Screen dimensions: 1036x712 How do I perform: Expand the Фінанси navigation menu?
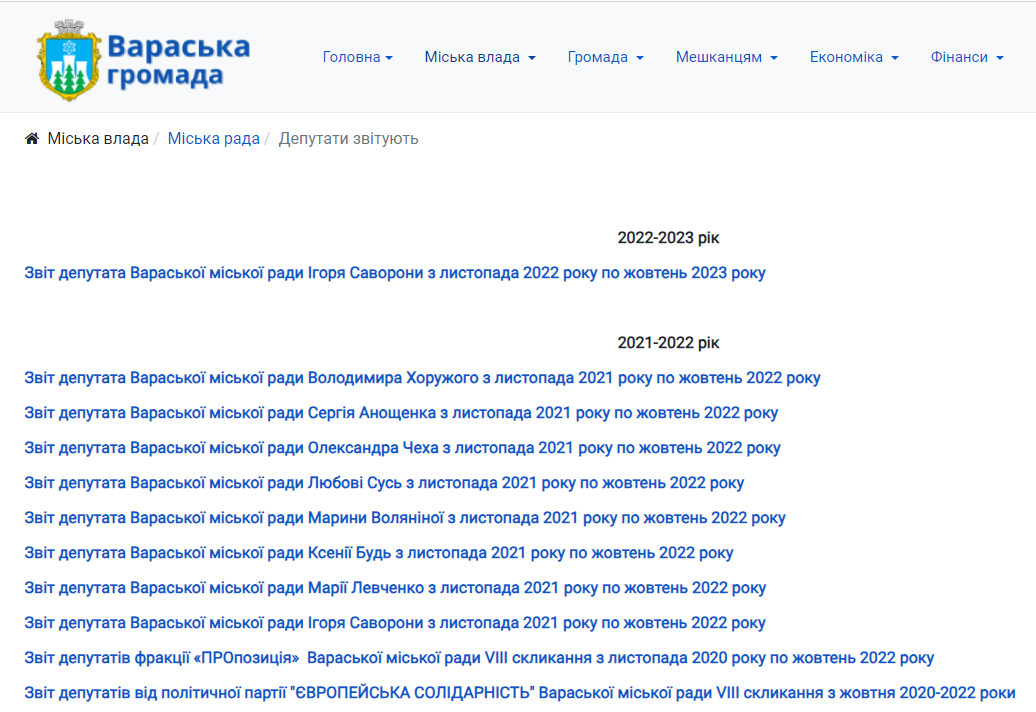click(967, 57)
